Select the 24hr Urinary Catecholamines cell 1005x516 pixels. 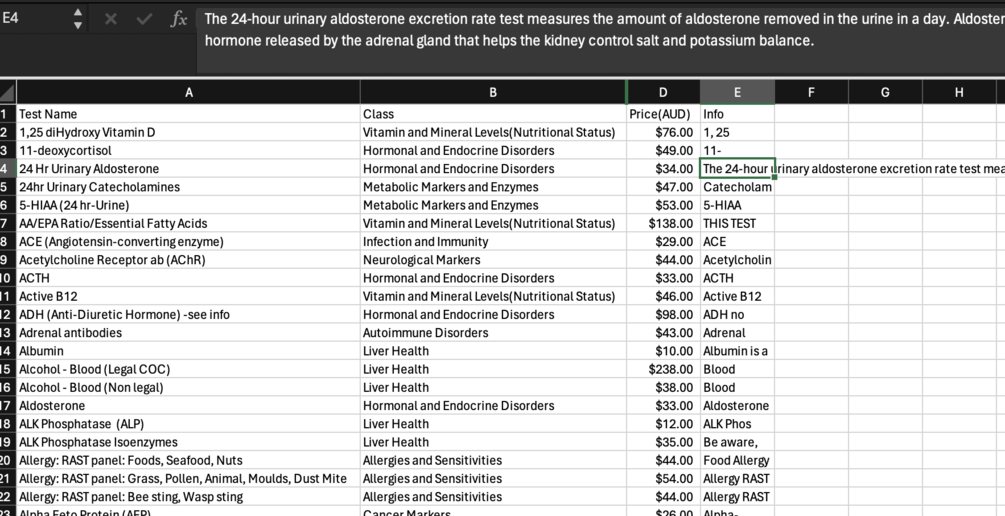189,187
